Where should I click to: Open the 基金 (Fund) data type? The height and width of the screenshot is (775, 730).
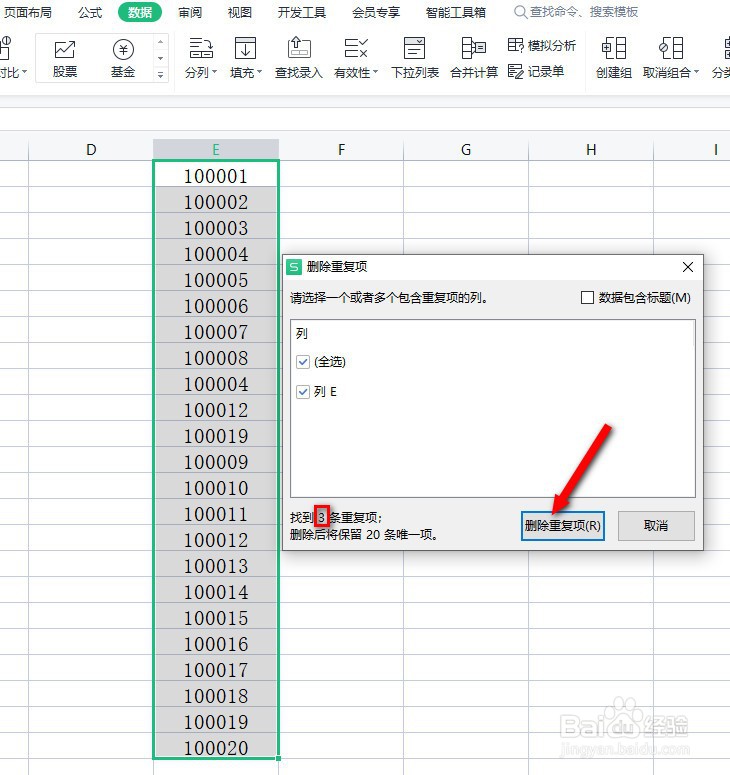(123, 58)
